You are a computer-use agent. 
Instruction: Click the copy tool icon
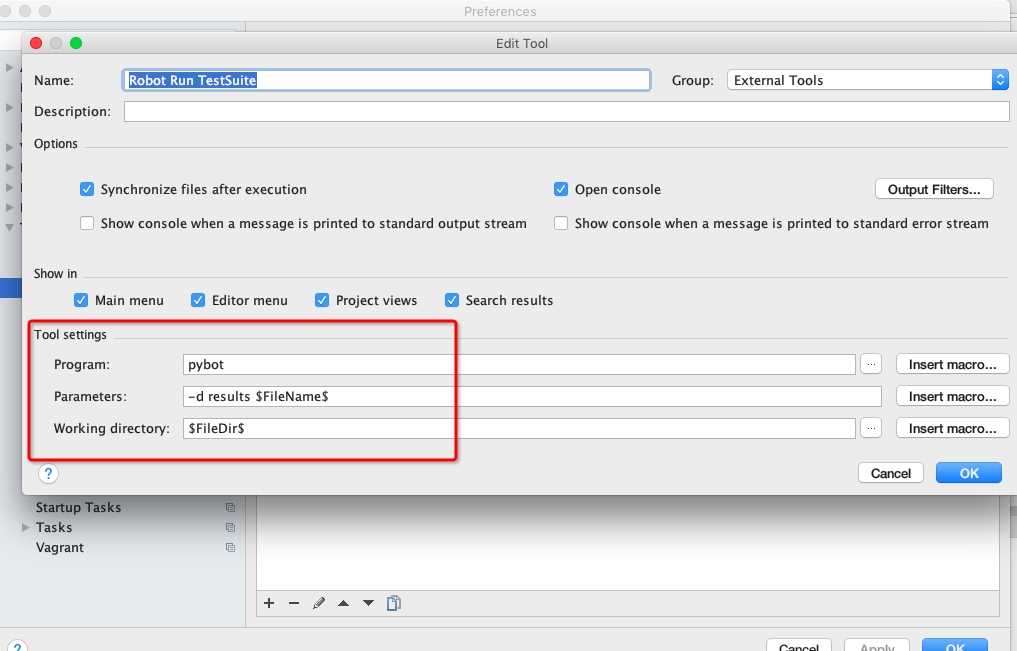click(394, 603)
